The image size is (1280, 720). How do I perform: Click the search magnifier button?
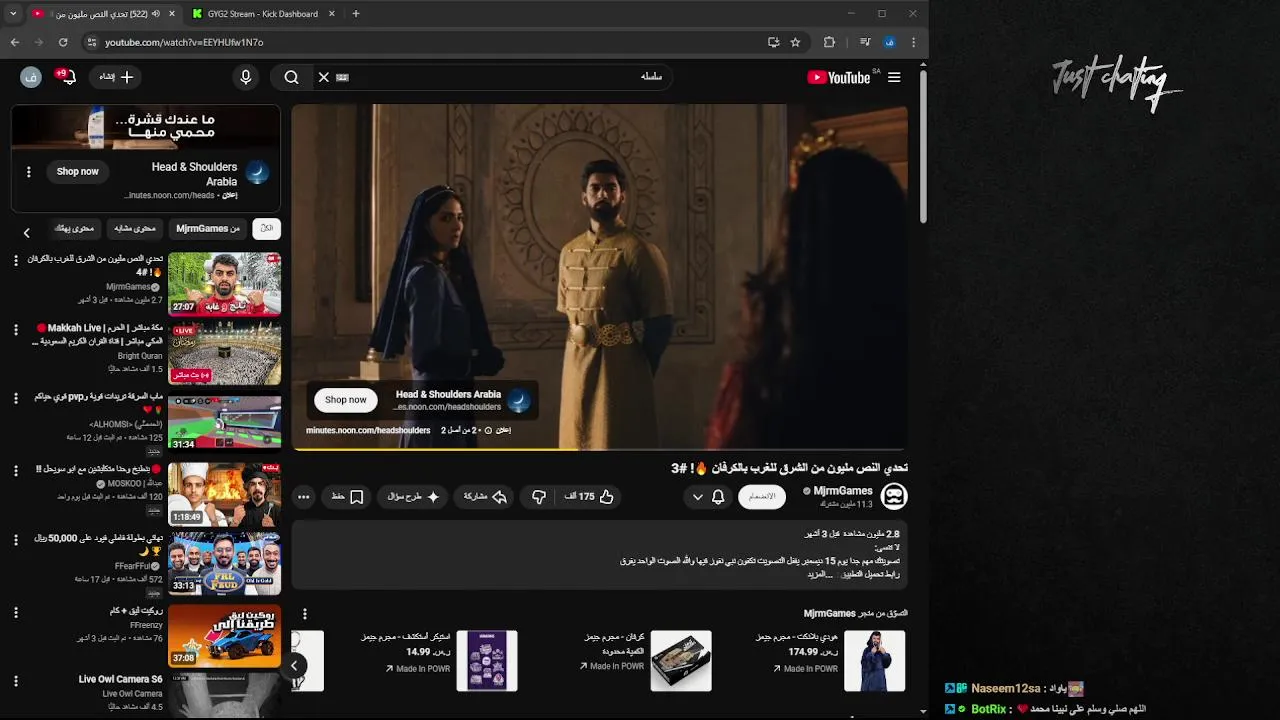291,77
